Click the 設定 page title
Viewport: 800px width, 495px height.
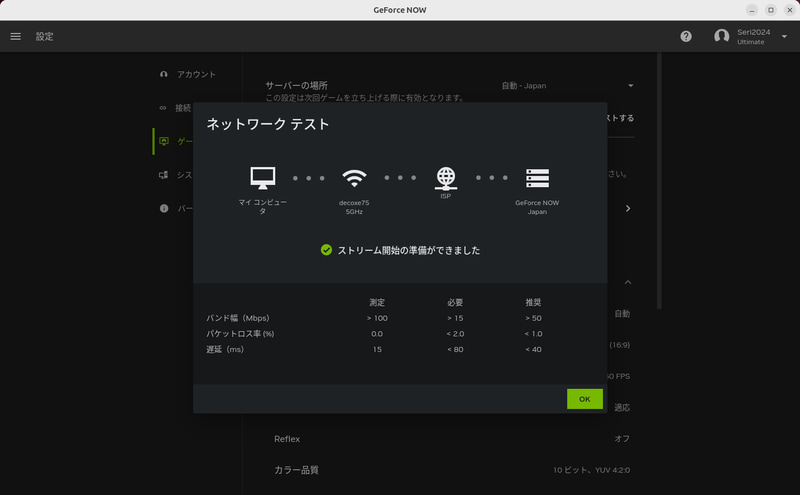point(44,36)
